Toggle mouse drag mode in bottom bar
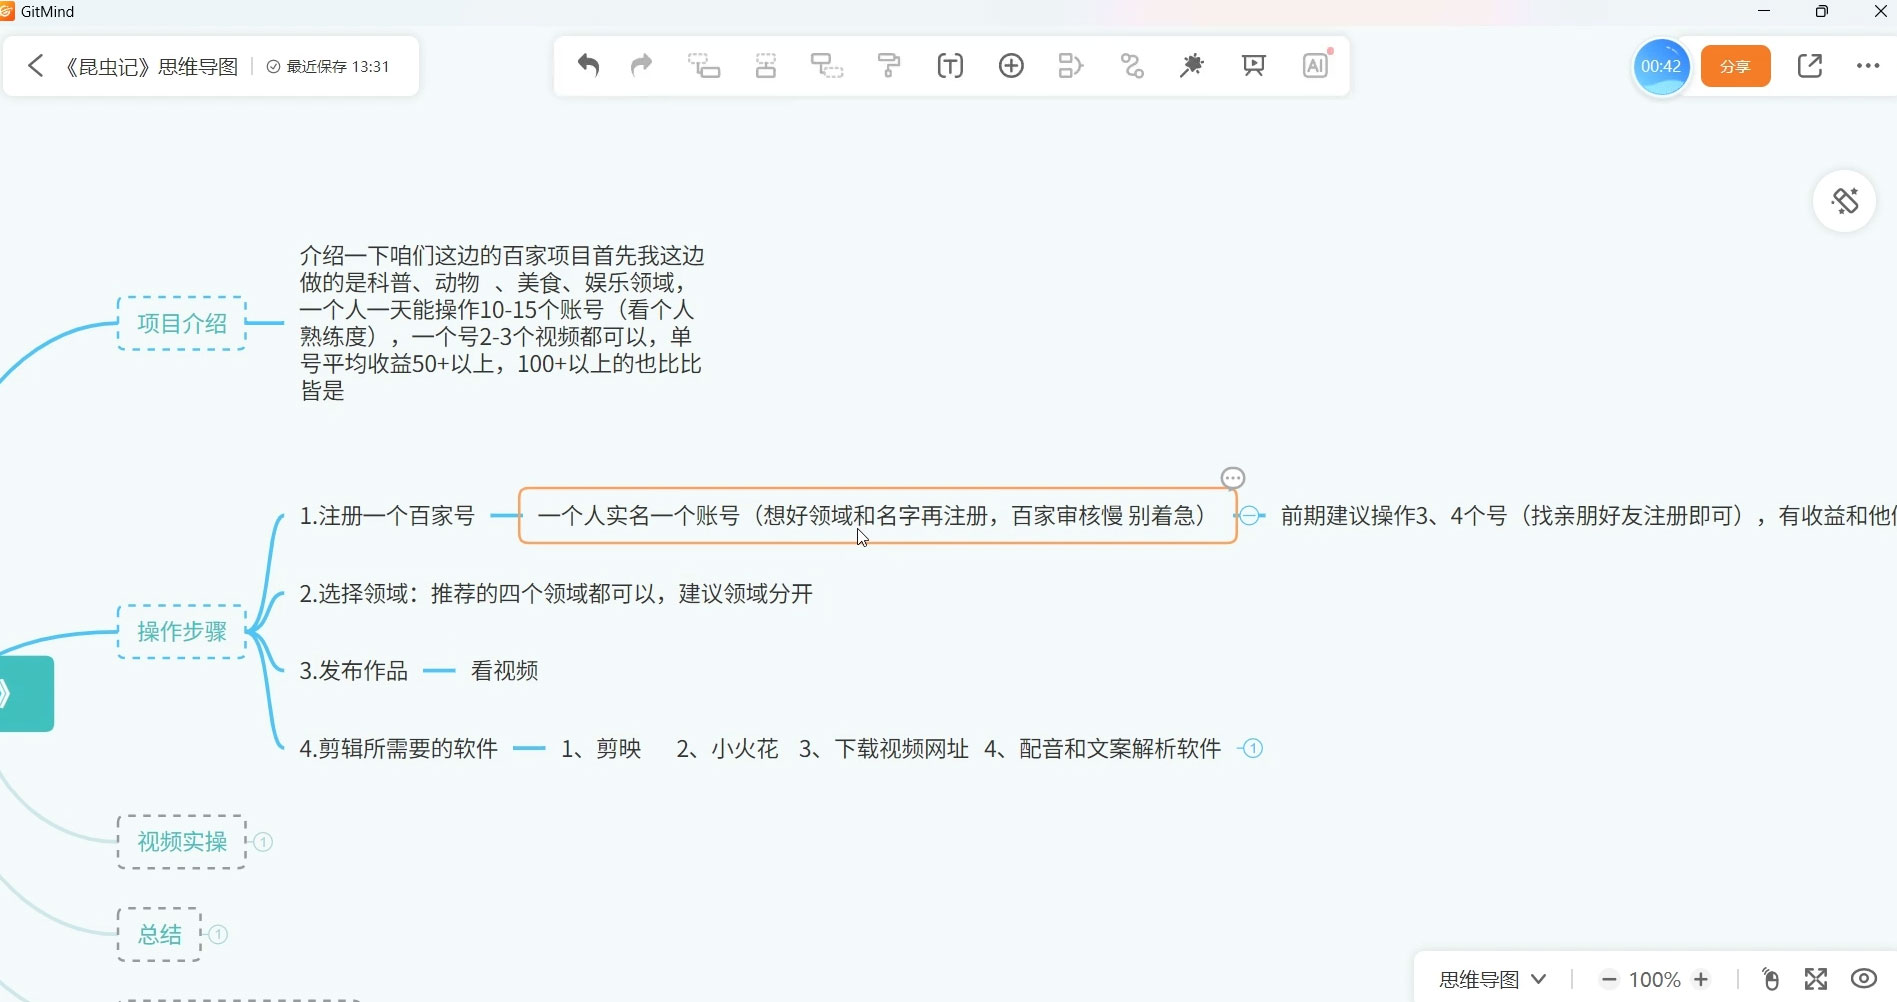Viewport: 1897px width, 1002px height. click(1770, 978)
